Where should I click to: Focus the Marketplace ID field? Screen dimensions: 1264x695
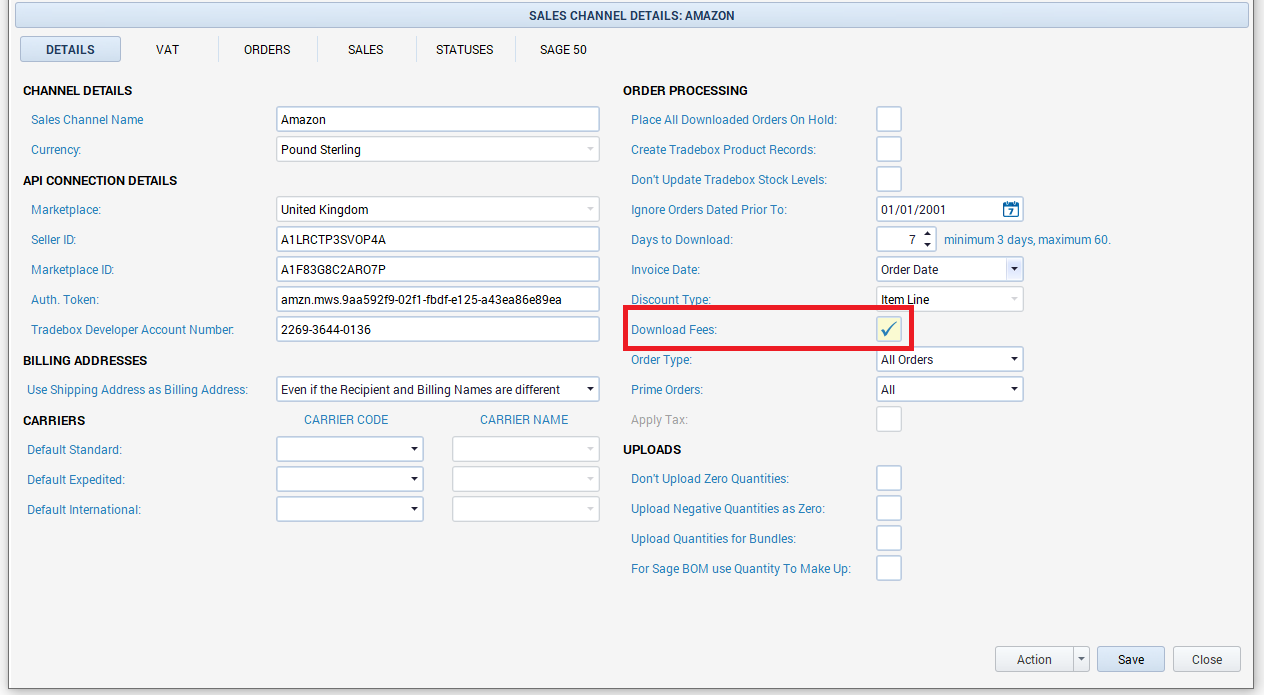438,269
